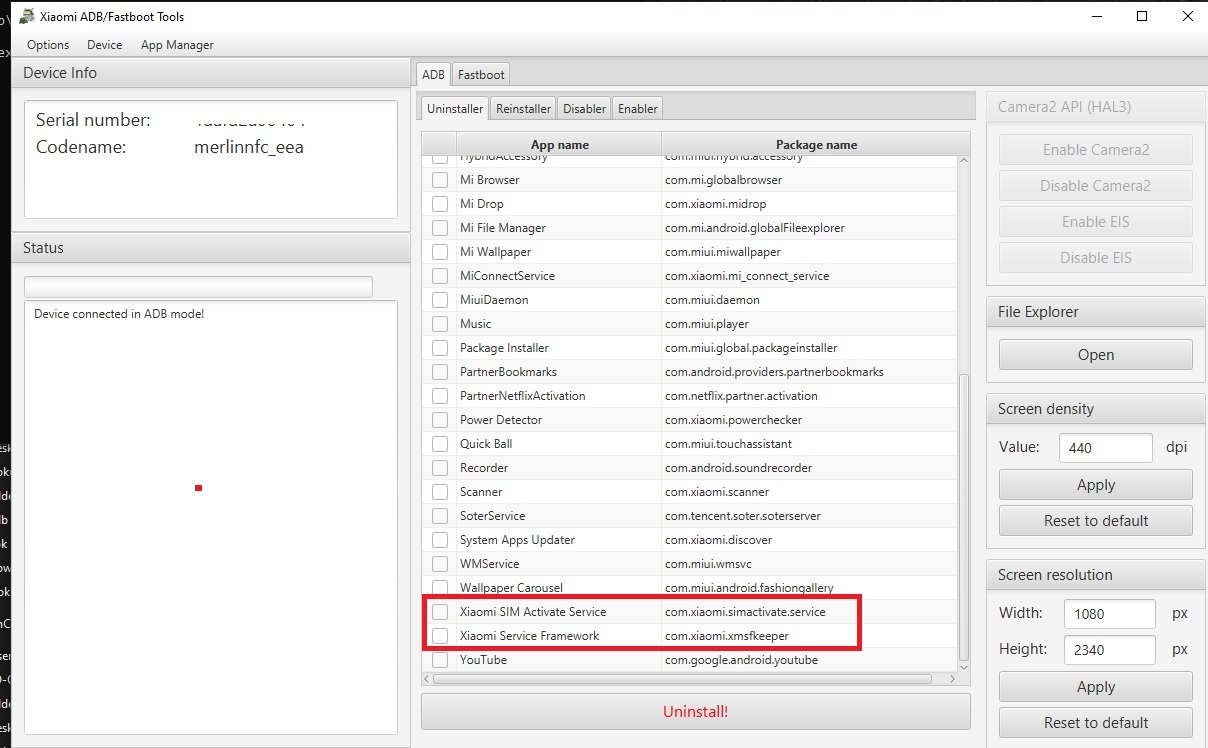Select package com.google.android.youtube
The width and height of the screenshot is (1208, 748).
[x=741, y=660]
